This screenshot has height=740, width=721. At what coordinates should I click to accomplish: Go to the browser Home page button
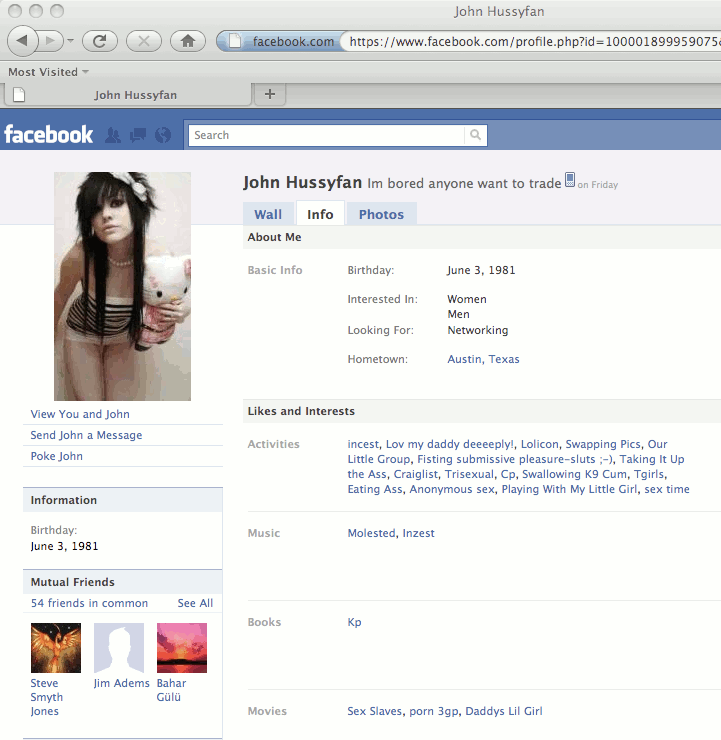point(188,41)
